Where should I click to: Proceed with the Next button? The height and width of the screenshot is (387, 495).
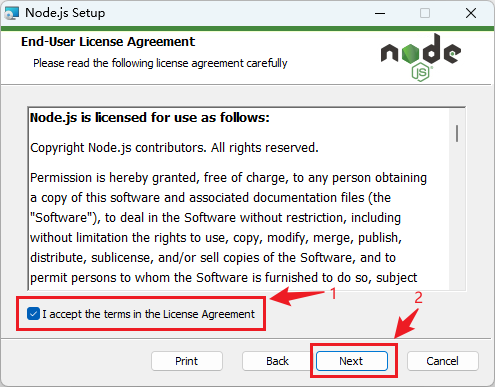click(x=352, y=361)
